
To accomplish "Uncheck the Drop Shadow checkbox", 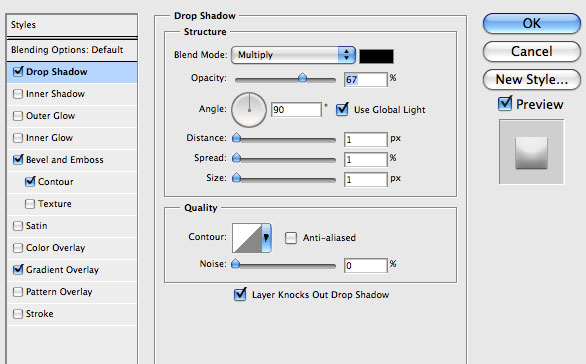I will pyautogui.click(x=18, y=71).
